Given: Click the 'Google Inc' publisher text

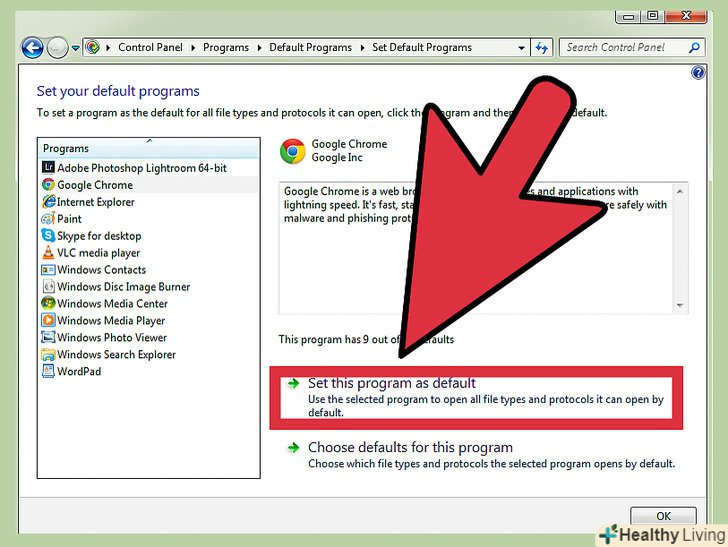Looking at the screenshot, I should [337, 157].
